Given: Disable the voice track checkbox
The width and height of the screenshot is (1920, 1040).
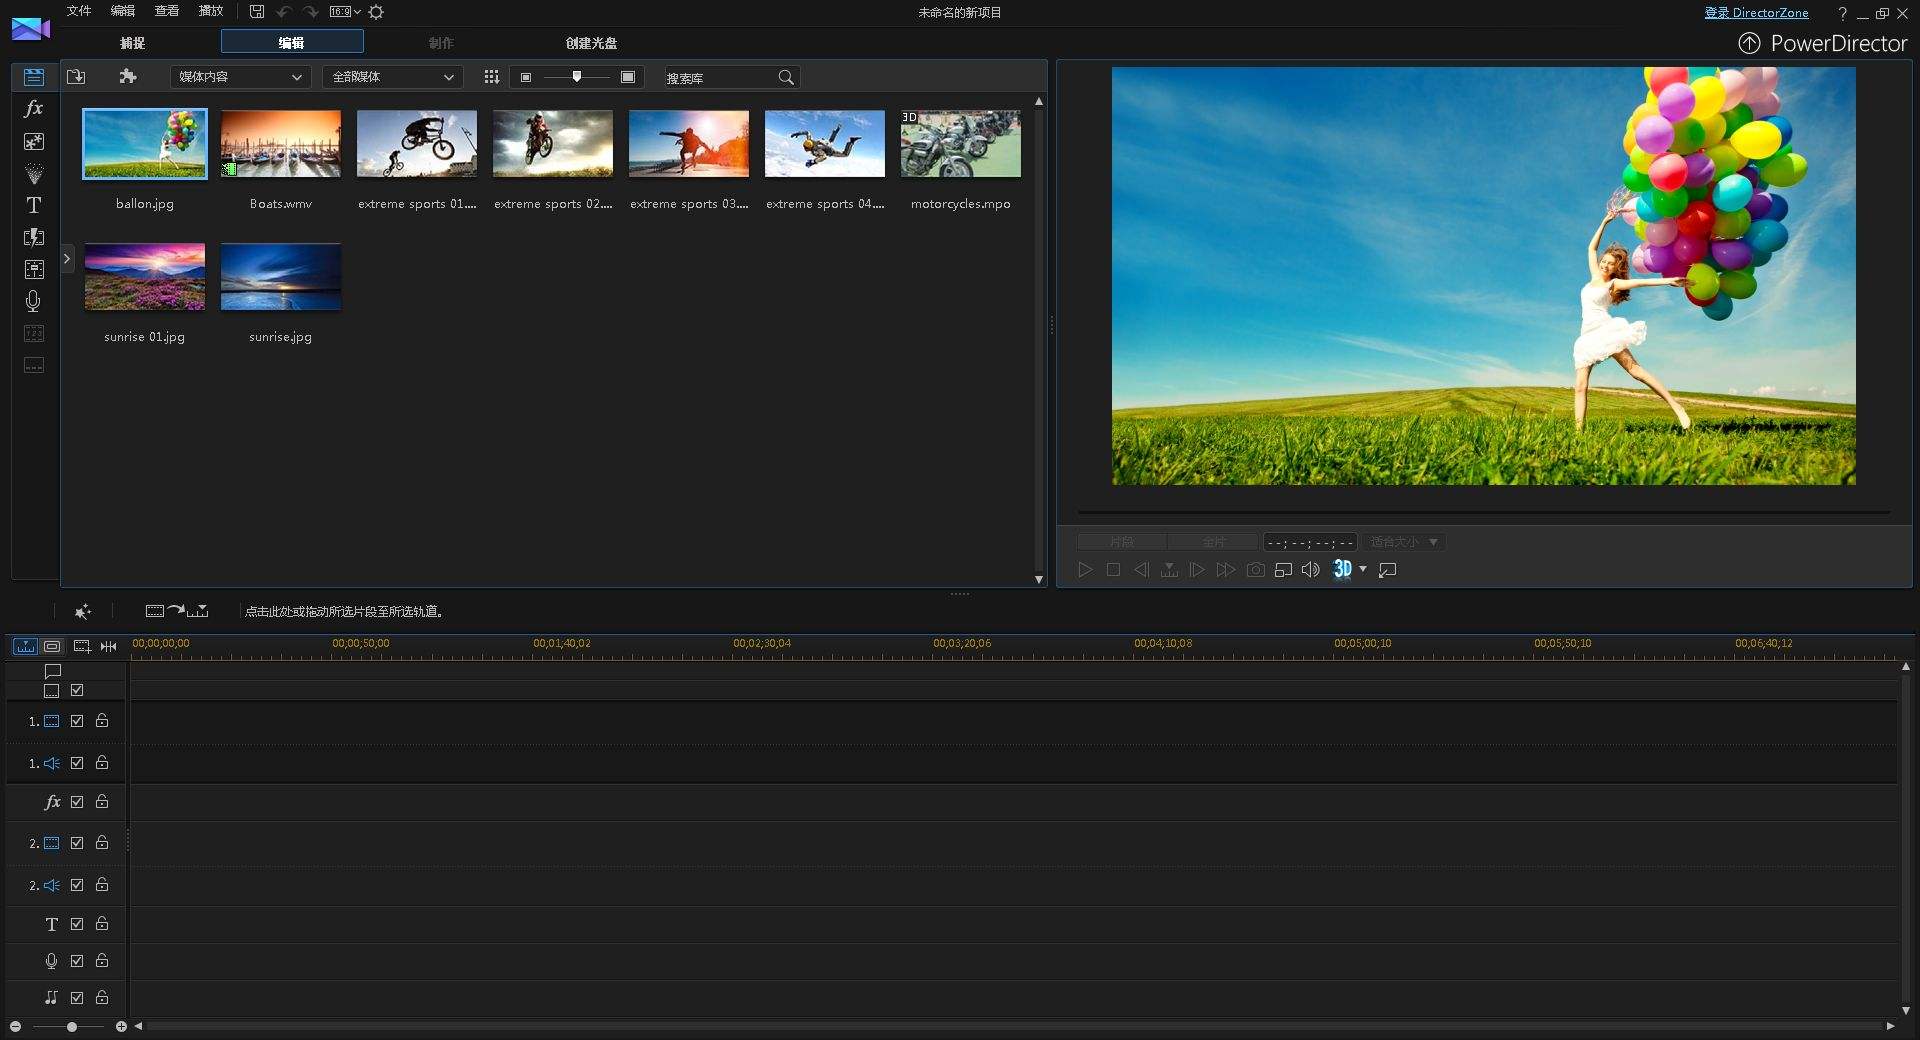Looking at the screenshot, I should coord(77,961).
